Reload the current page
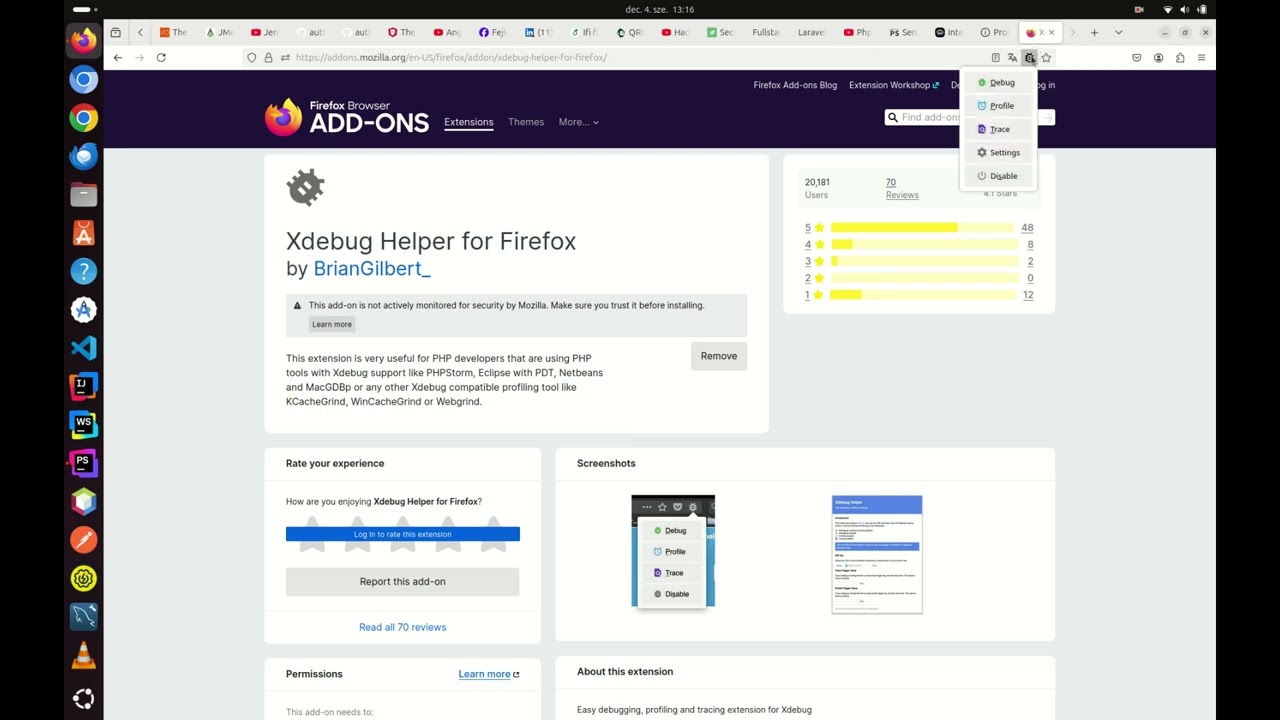This screenshot has width=1280, height=720. point(161,58)
